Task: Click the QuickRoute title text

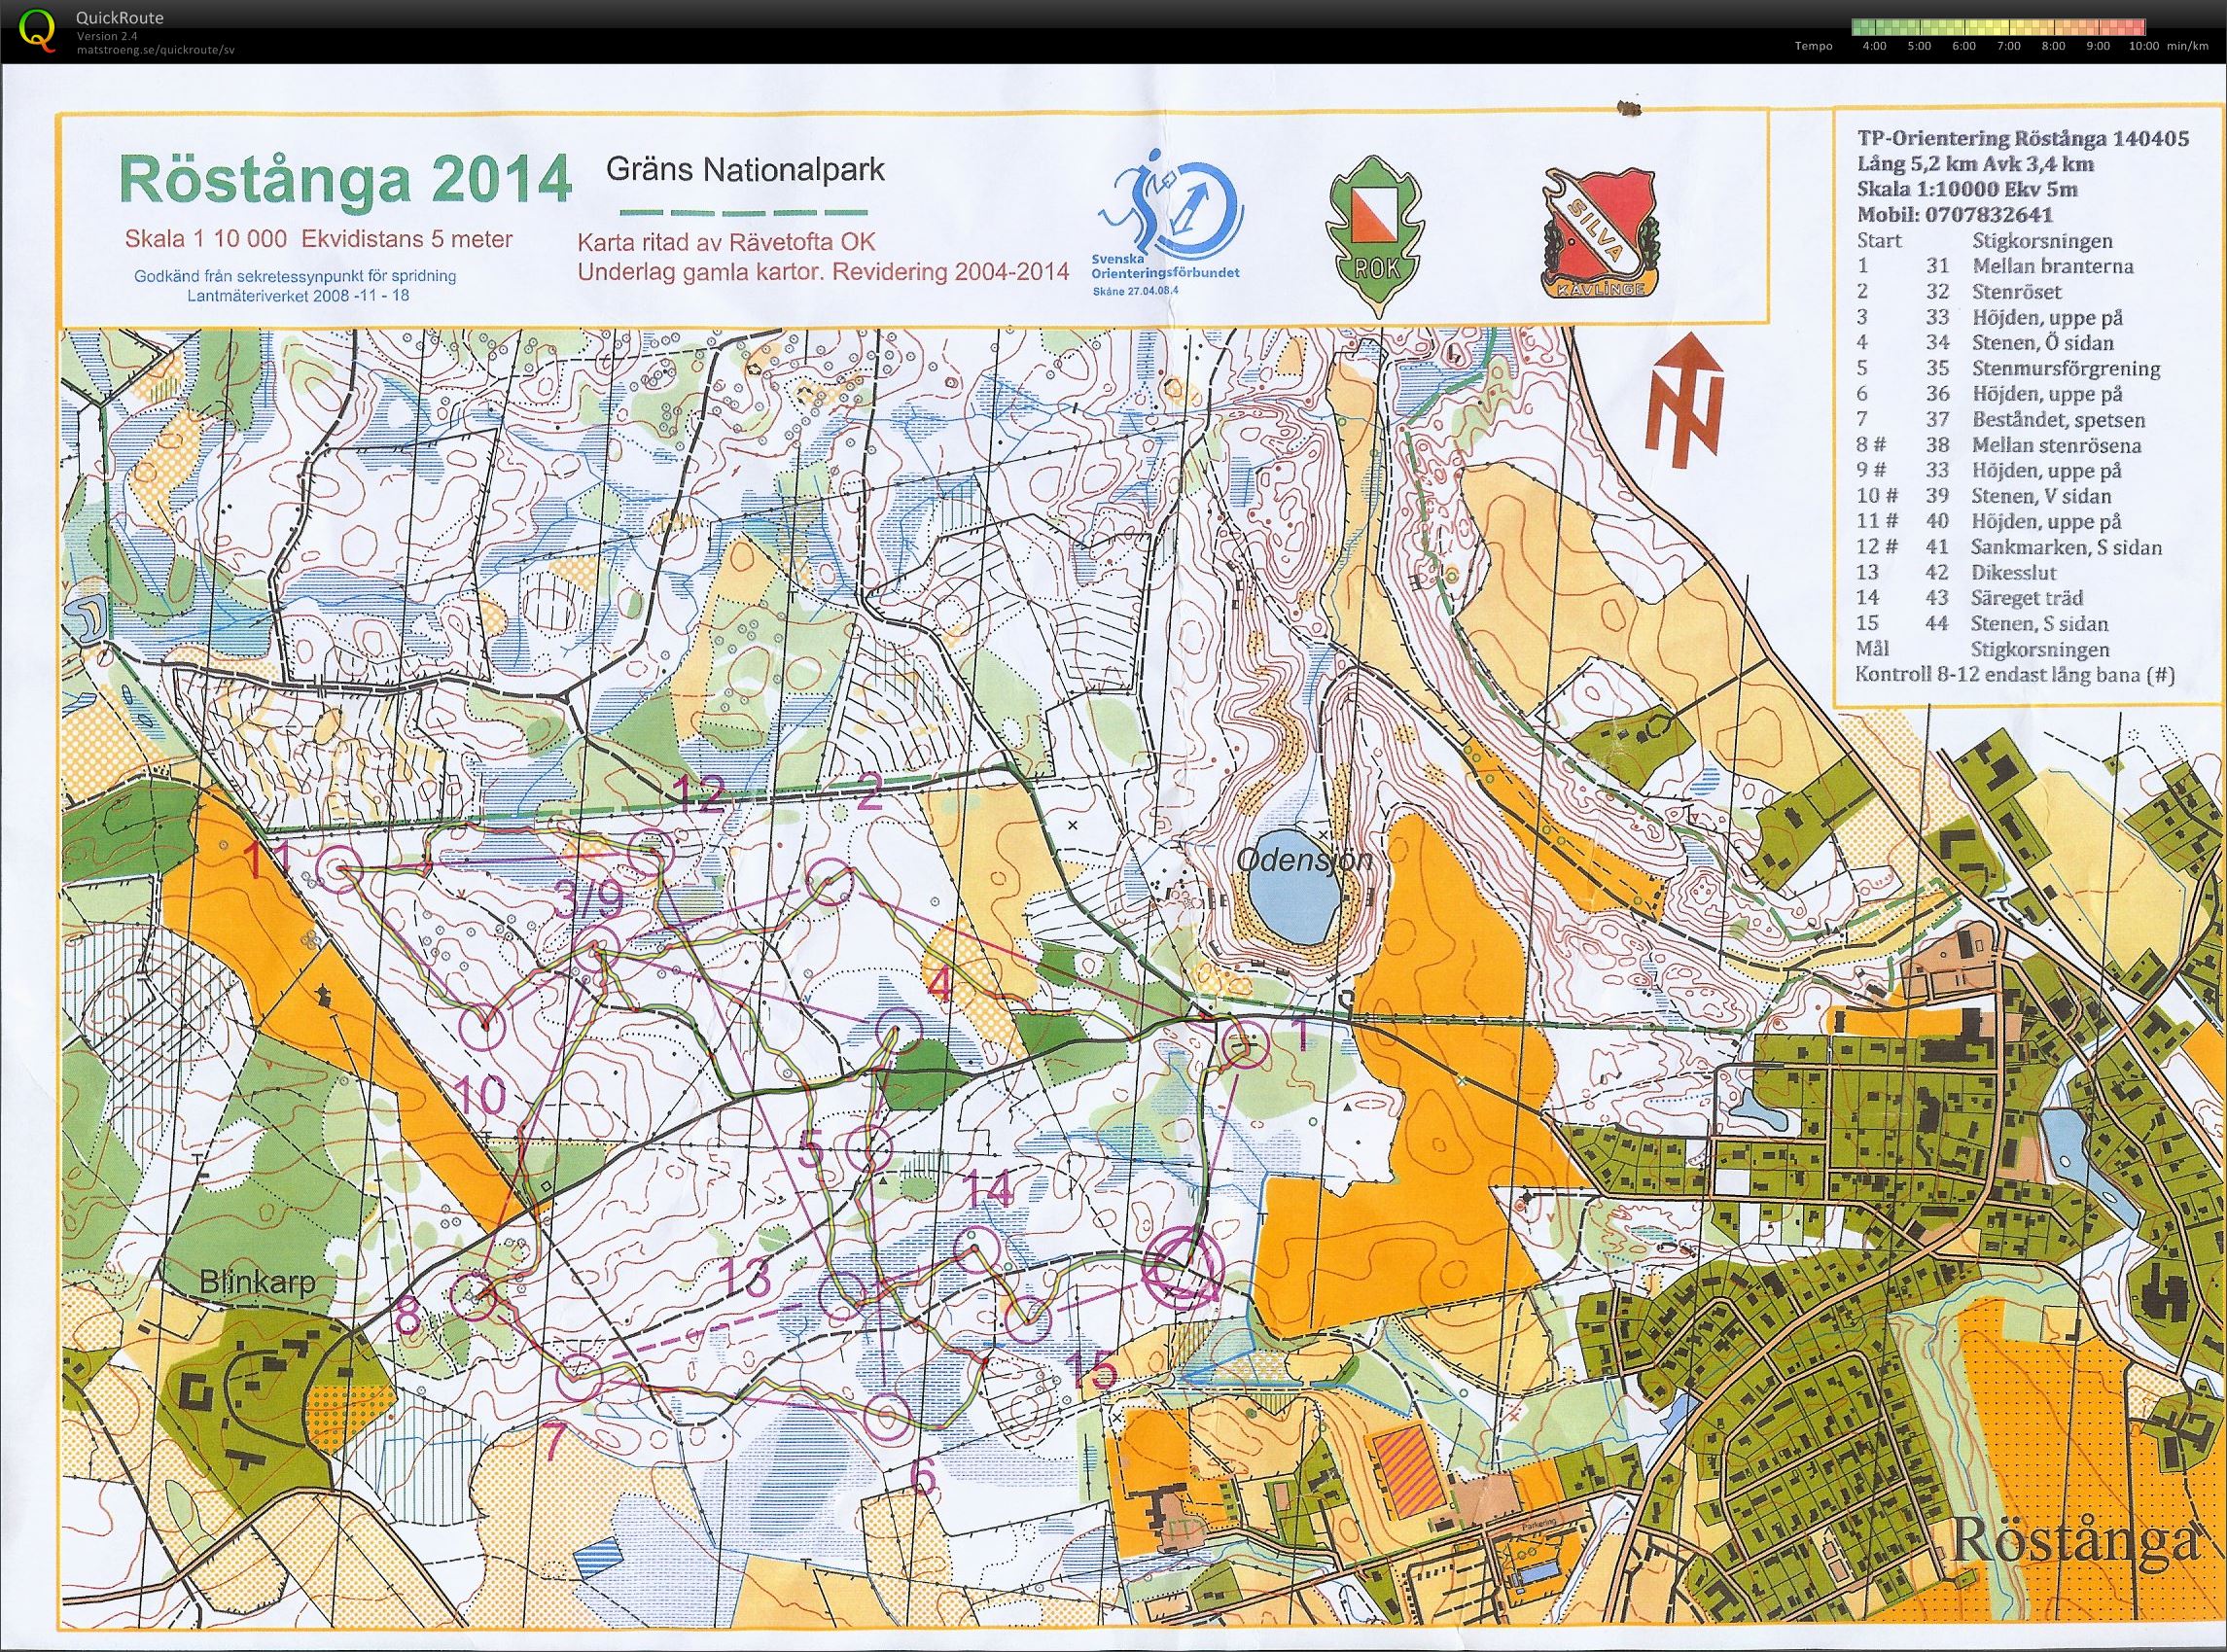Action: (x=119, y=18)
